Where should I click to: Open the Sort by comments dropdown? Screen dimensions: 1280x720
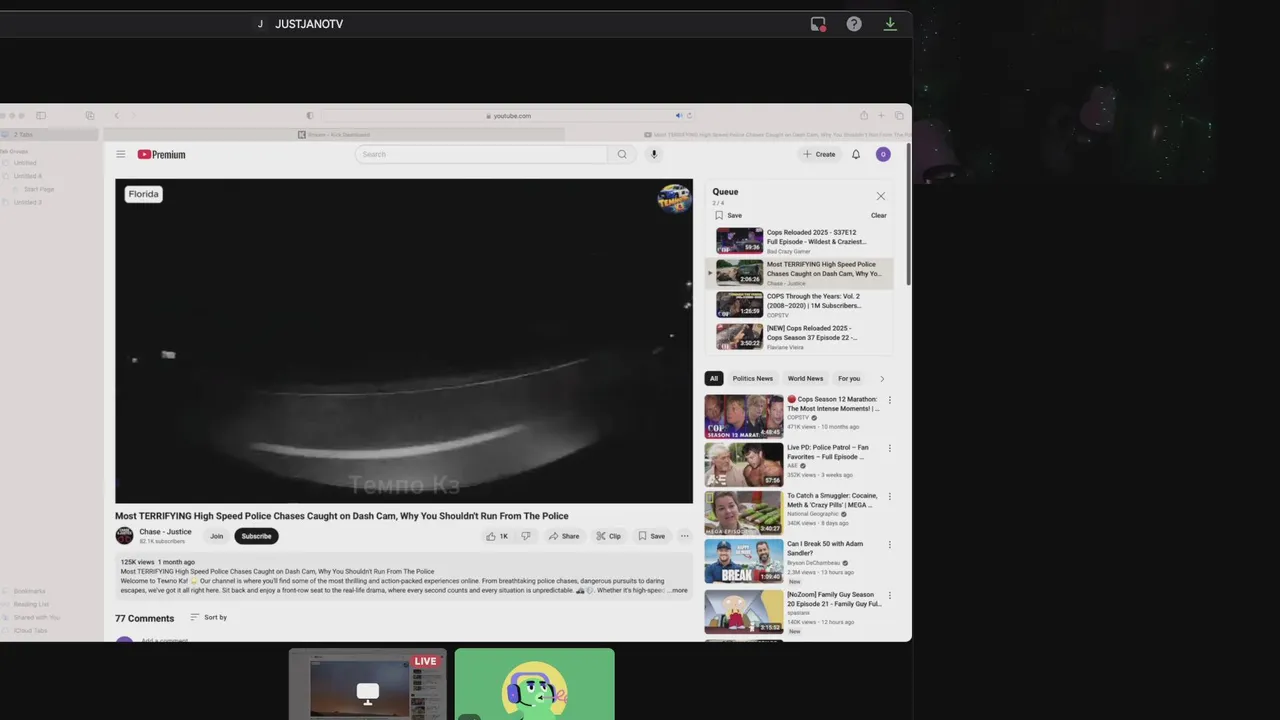click(208, 617)
